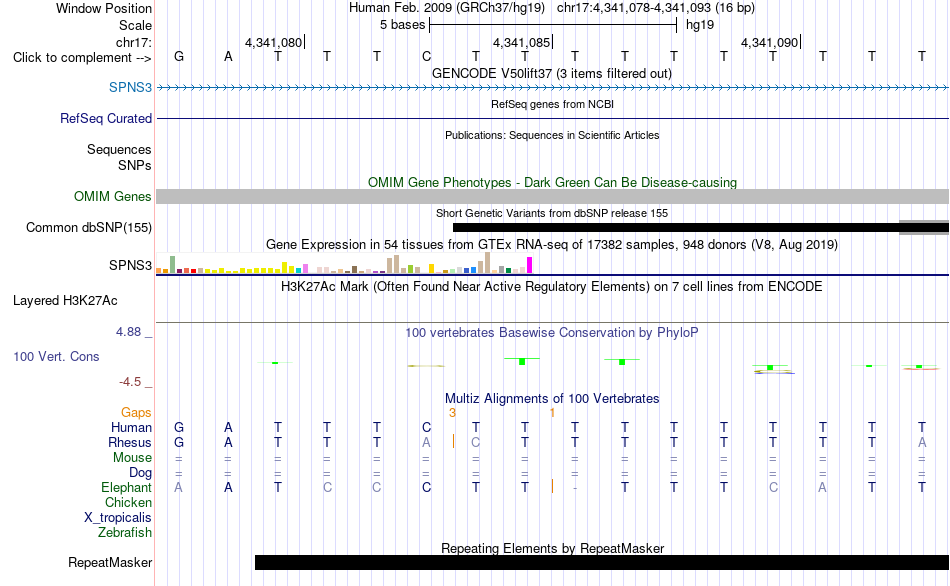Click 'Publications: Sequences in Scientific Articles' title
This screenshot has width=950, height=586.
[x=552, y=135]
